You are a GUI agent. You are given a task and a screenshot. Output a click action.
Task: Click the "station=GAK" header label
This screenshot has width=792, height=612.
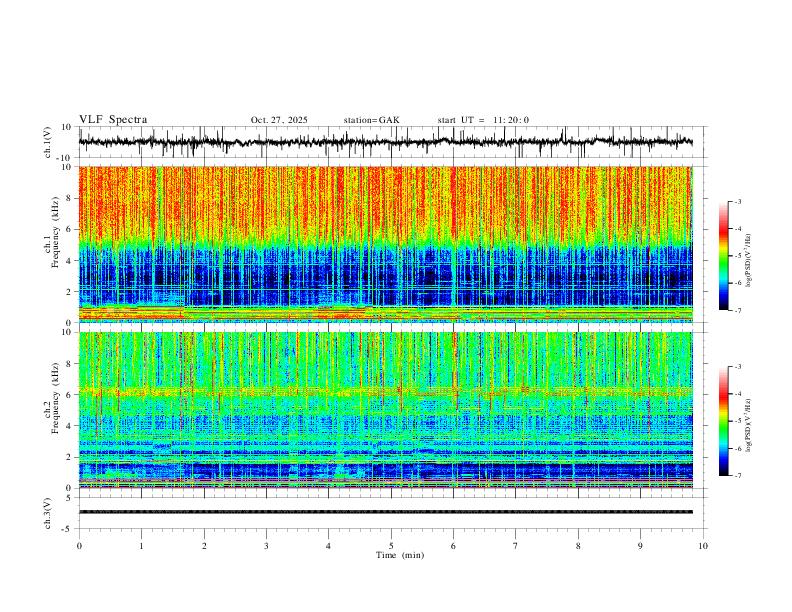coord(371,120)
